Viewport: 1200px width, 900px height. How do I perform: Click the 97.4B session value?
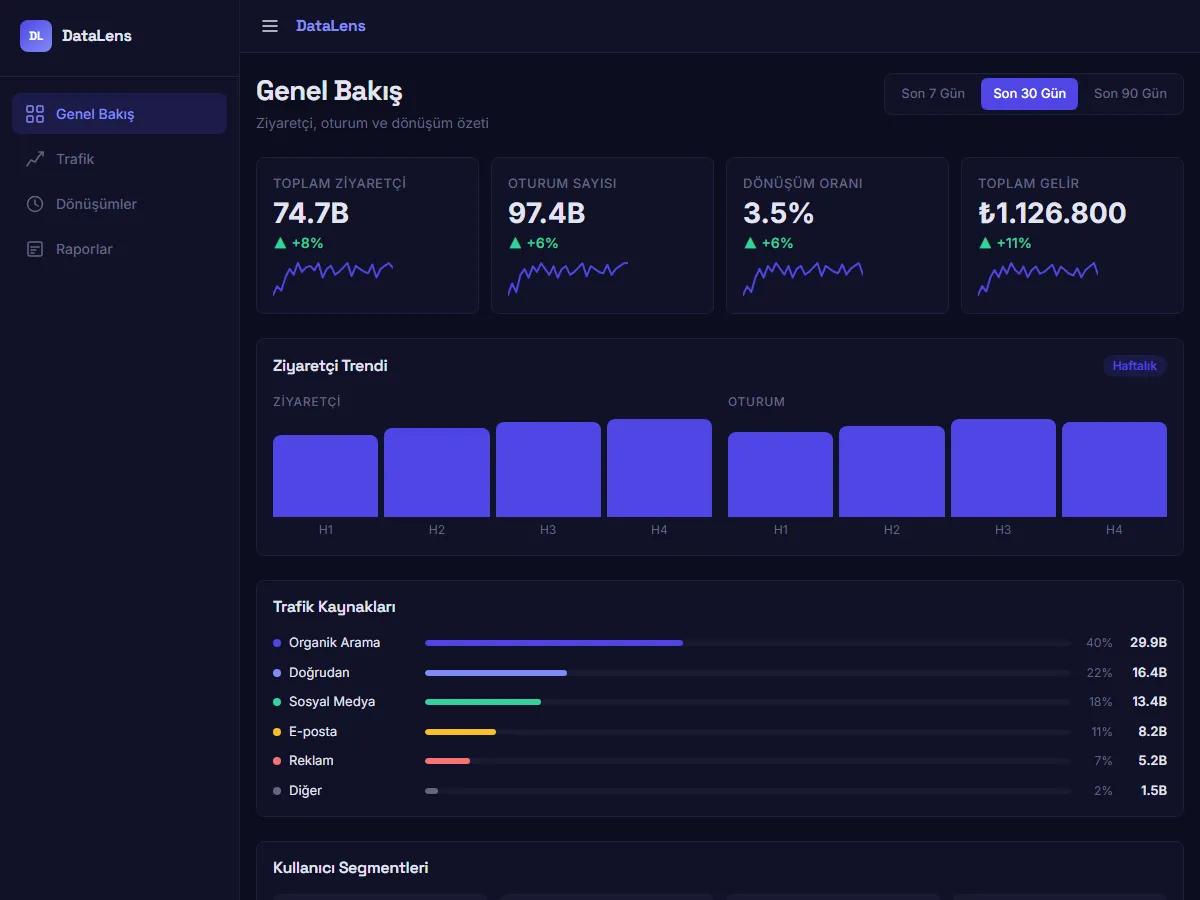point(547,213)
